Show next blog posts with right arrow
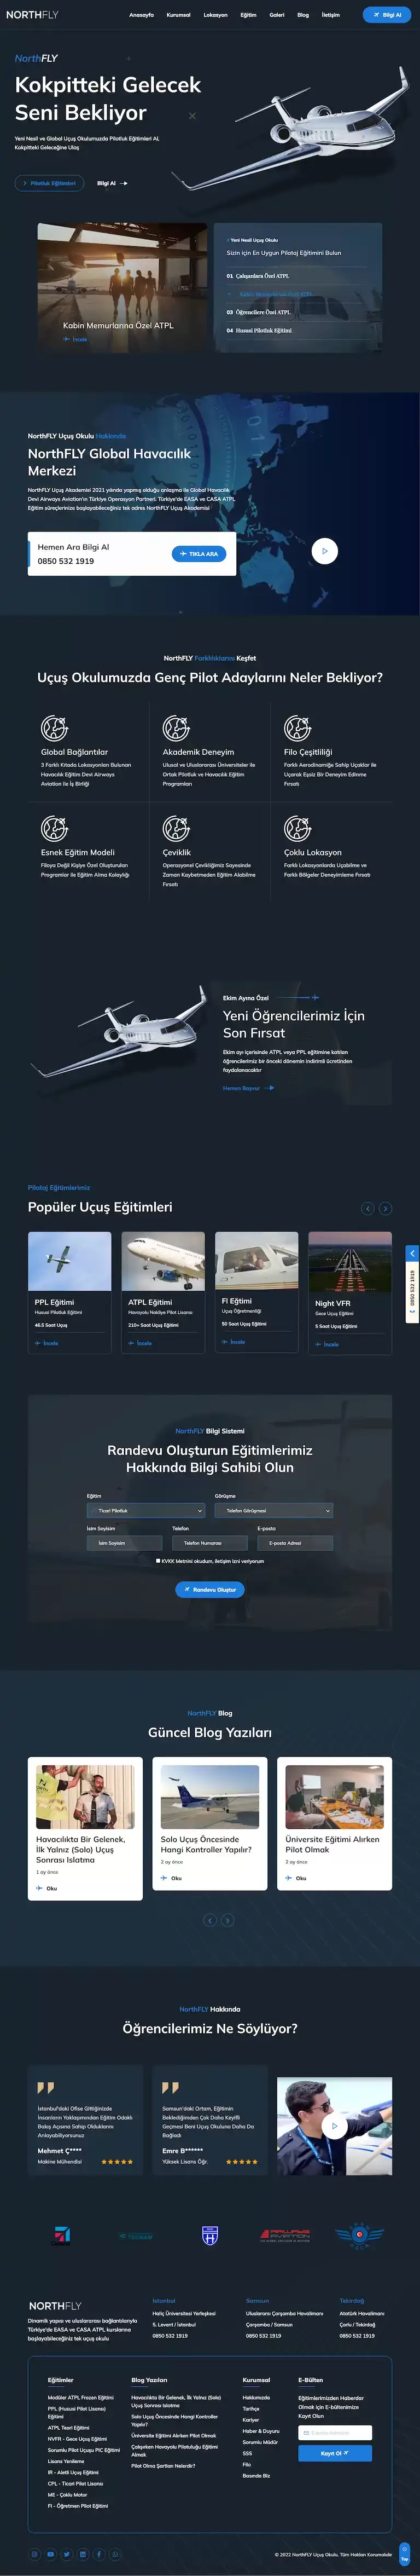The image size is (420, 2576). pyautogui.click(x=227, y=1920)
